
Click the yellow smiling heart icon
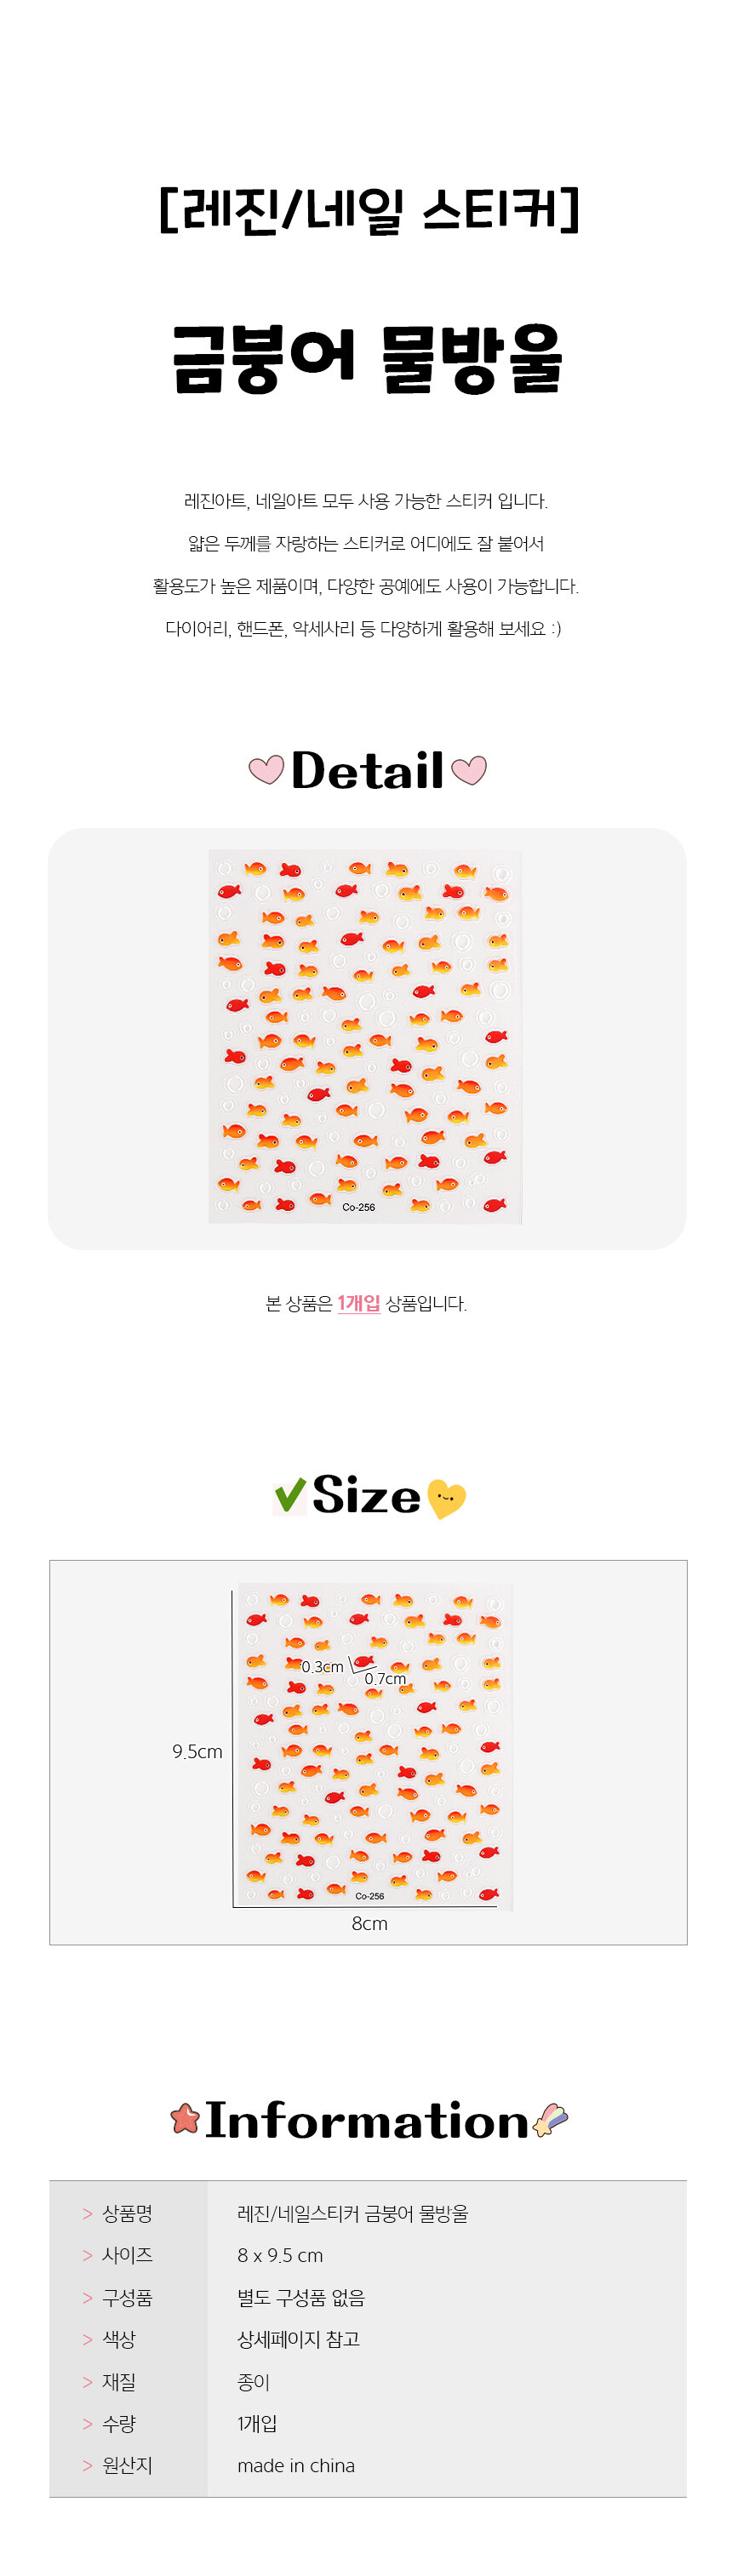446,1499
